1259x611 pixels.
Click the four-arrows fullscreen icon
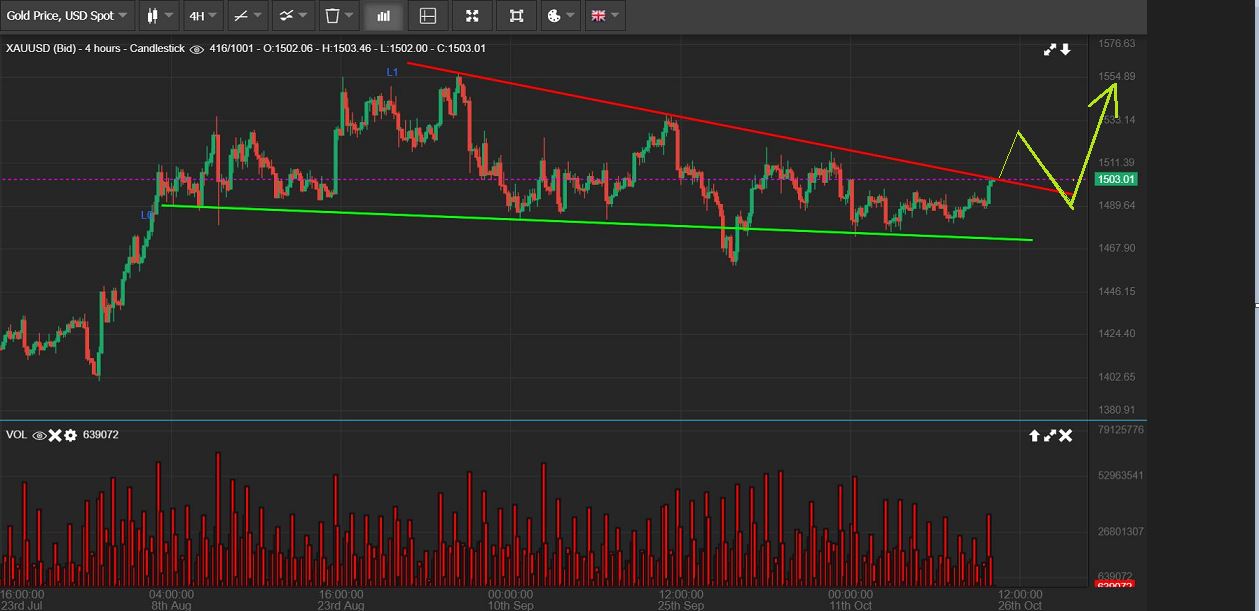point(472,16)
